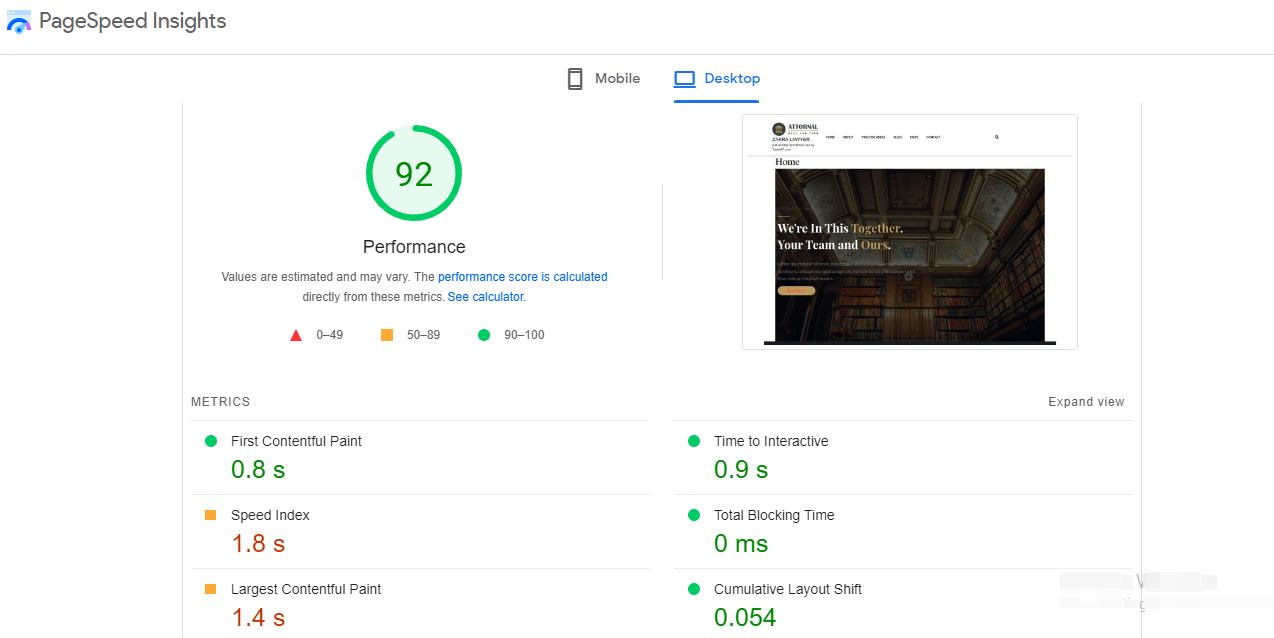Click the mobile phone icon
This screenshot has width=1274, height=638.
click(575, 79)
